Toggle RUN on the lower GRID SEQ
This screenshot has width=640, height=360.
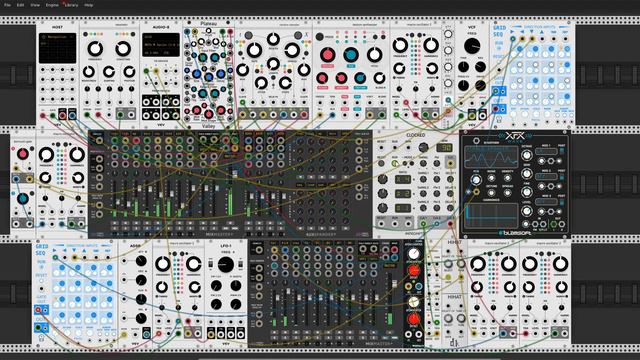[41, 268]
